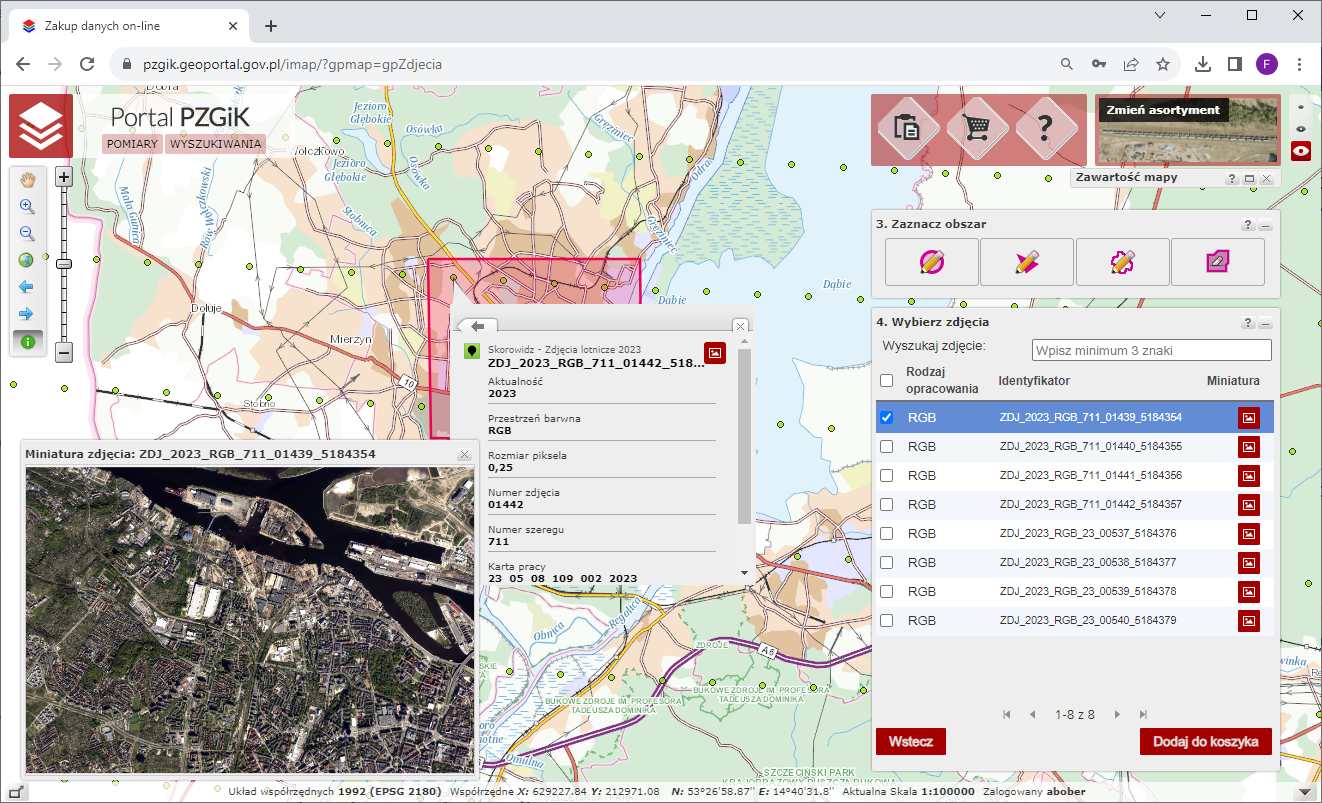Open the clipboard orders icon

pyautogui.click(x=907, y=128)
